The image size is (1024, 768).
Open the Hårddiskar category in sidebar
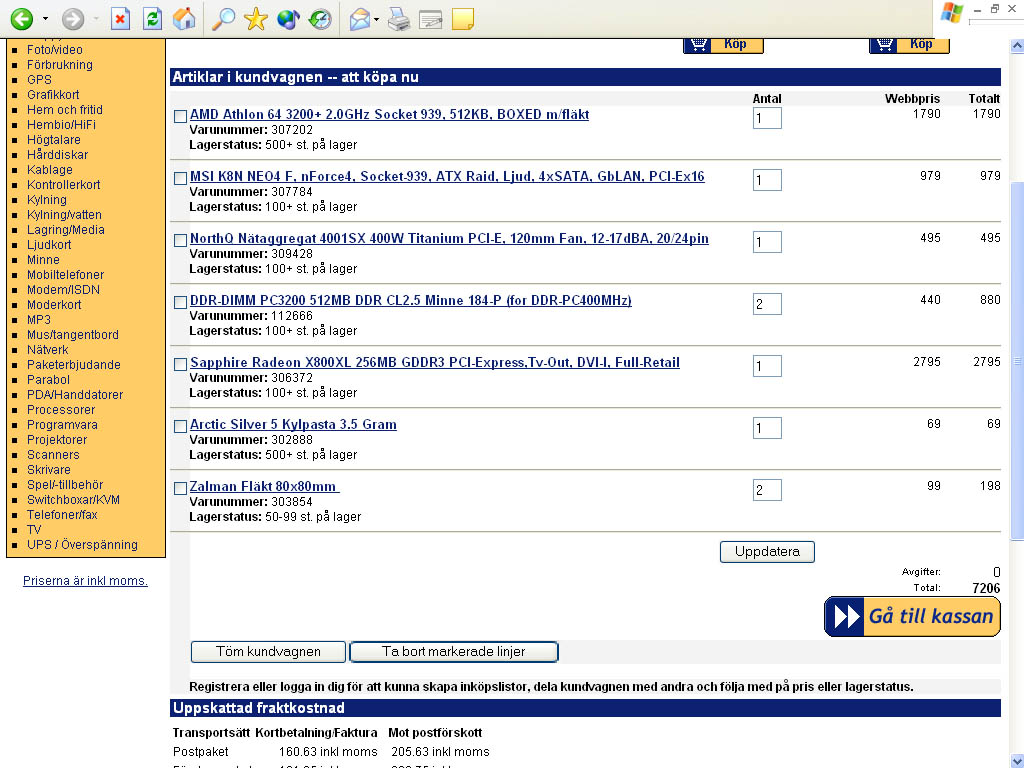[x=57, y=155]
